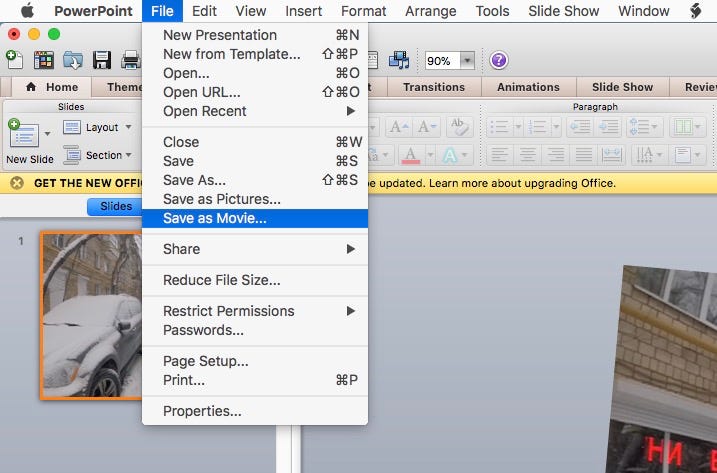The image size is (717, 473).
Task: Choose Close from File menu
Action: [255, 142]
